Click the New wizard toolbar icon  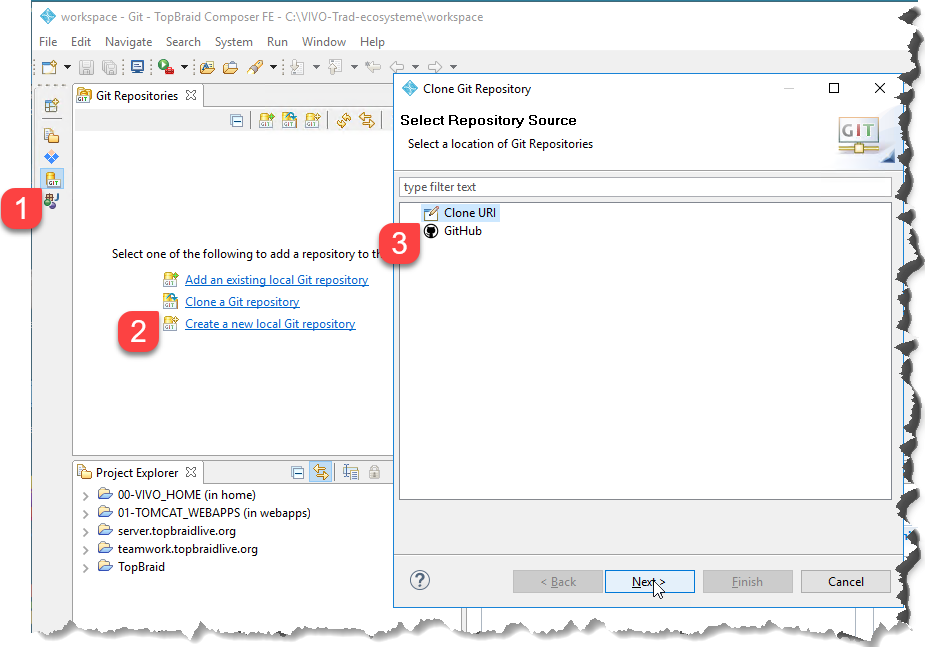point(50,67)
